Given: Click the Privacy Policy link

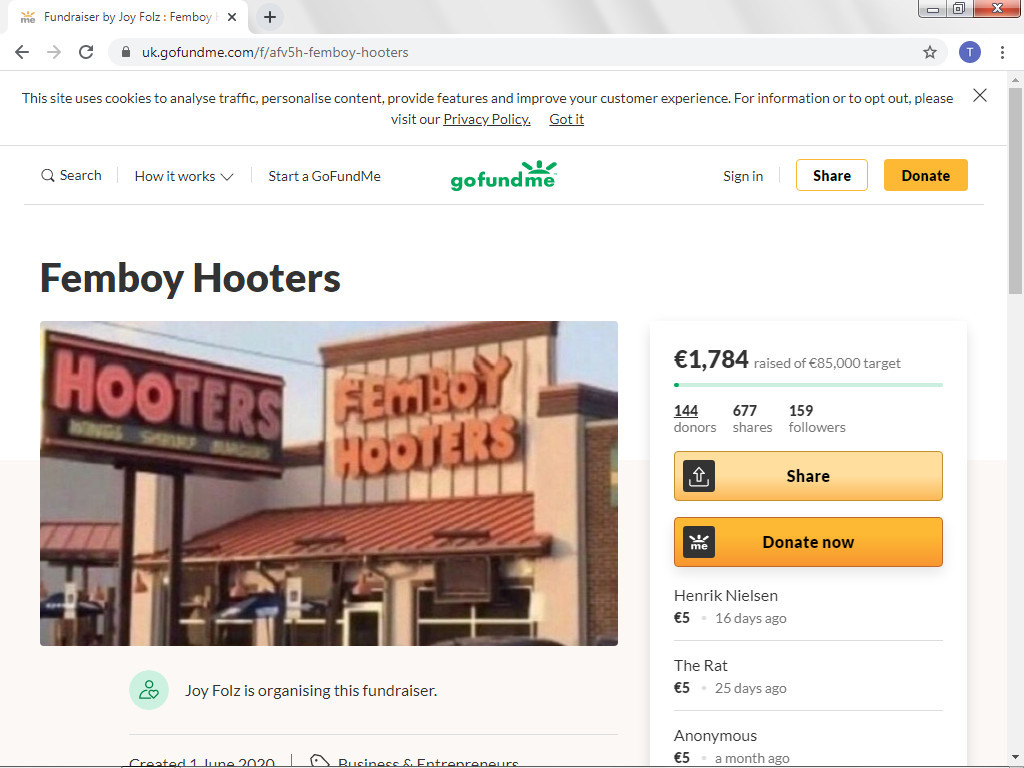Looking at the screenshot, I should pos(487,120).
